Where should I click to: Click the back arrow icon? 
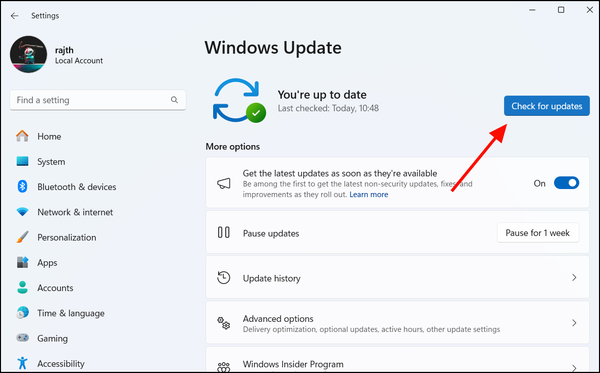point(15,16)
